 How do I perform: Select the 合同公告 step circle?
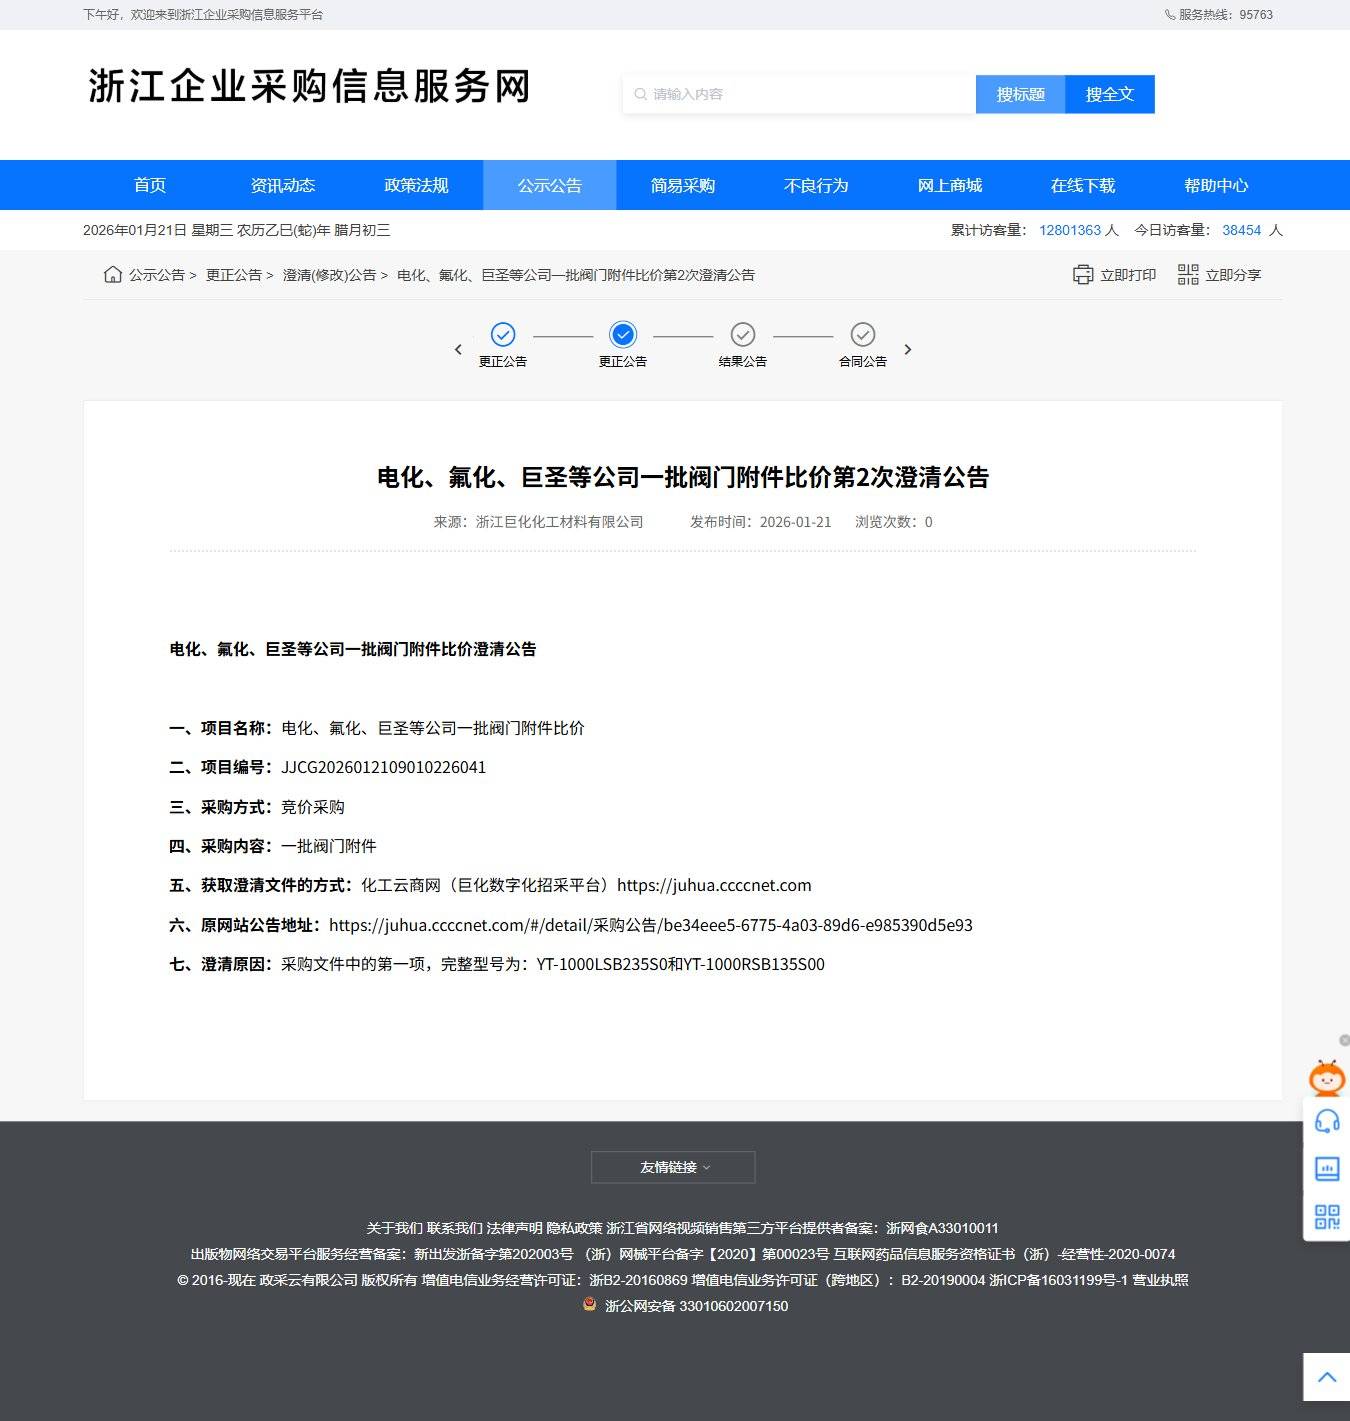pos(863,334)
